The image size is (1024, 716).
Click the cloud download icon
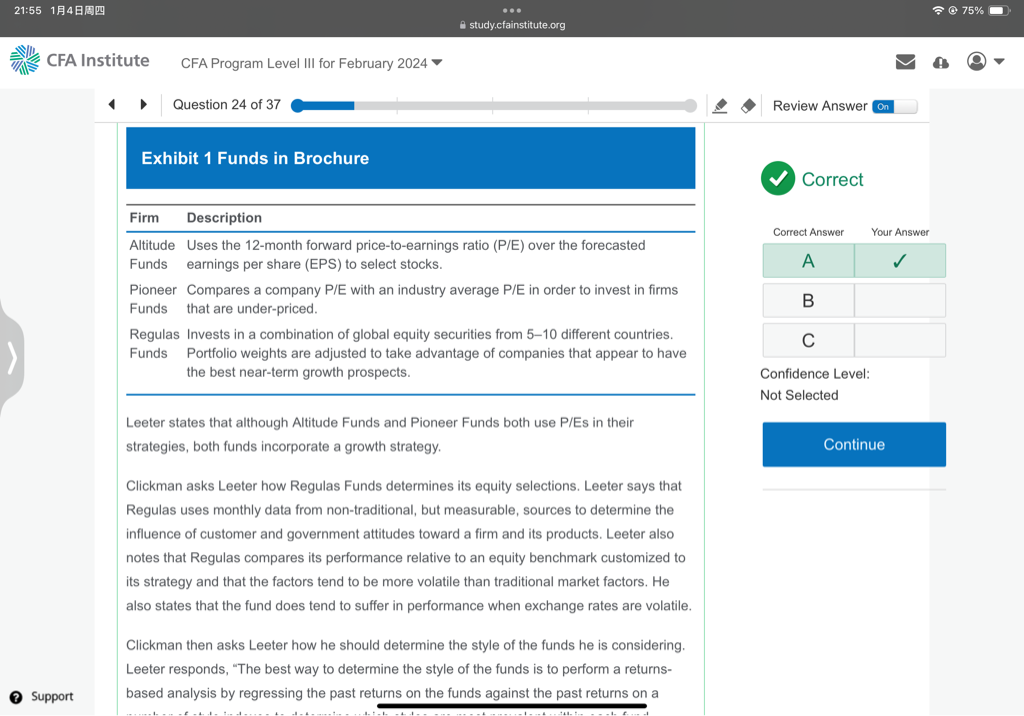tap(940, 62)
